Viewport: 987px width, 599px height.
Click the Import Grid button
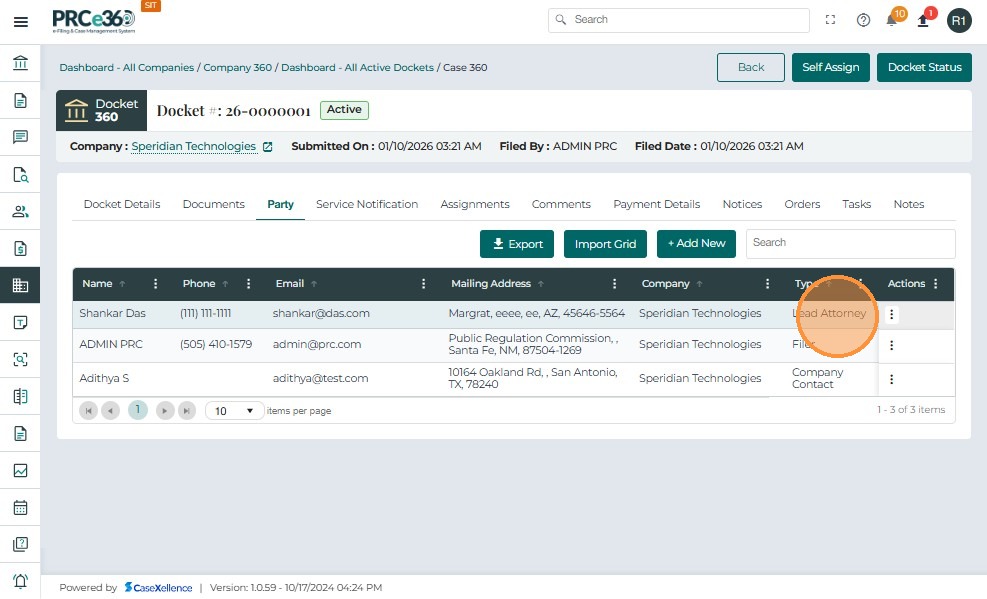(x=606, y=244)
